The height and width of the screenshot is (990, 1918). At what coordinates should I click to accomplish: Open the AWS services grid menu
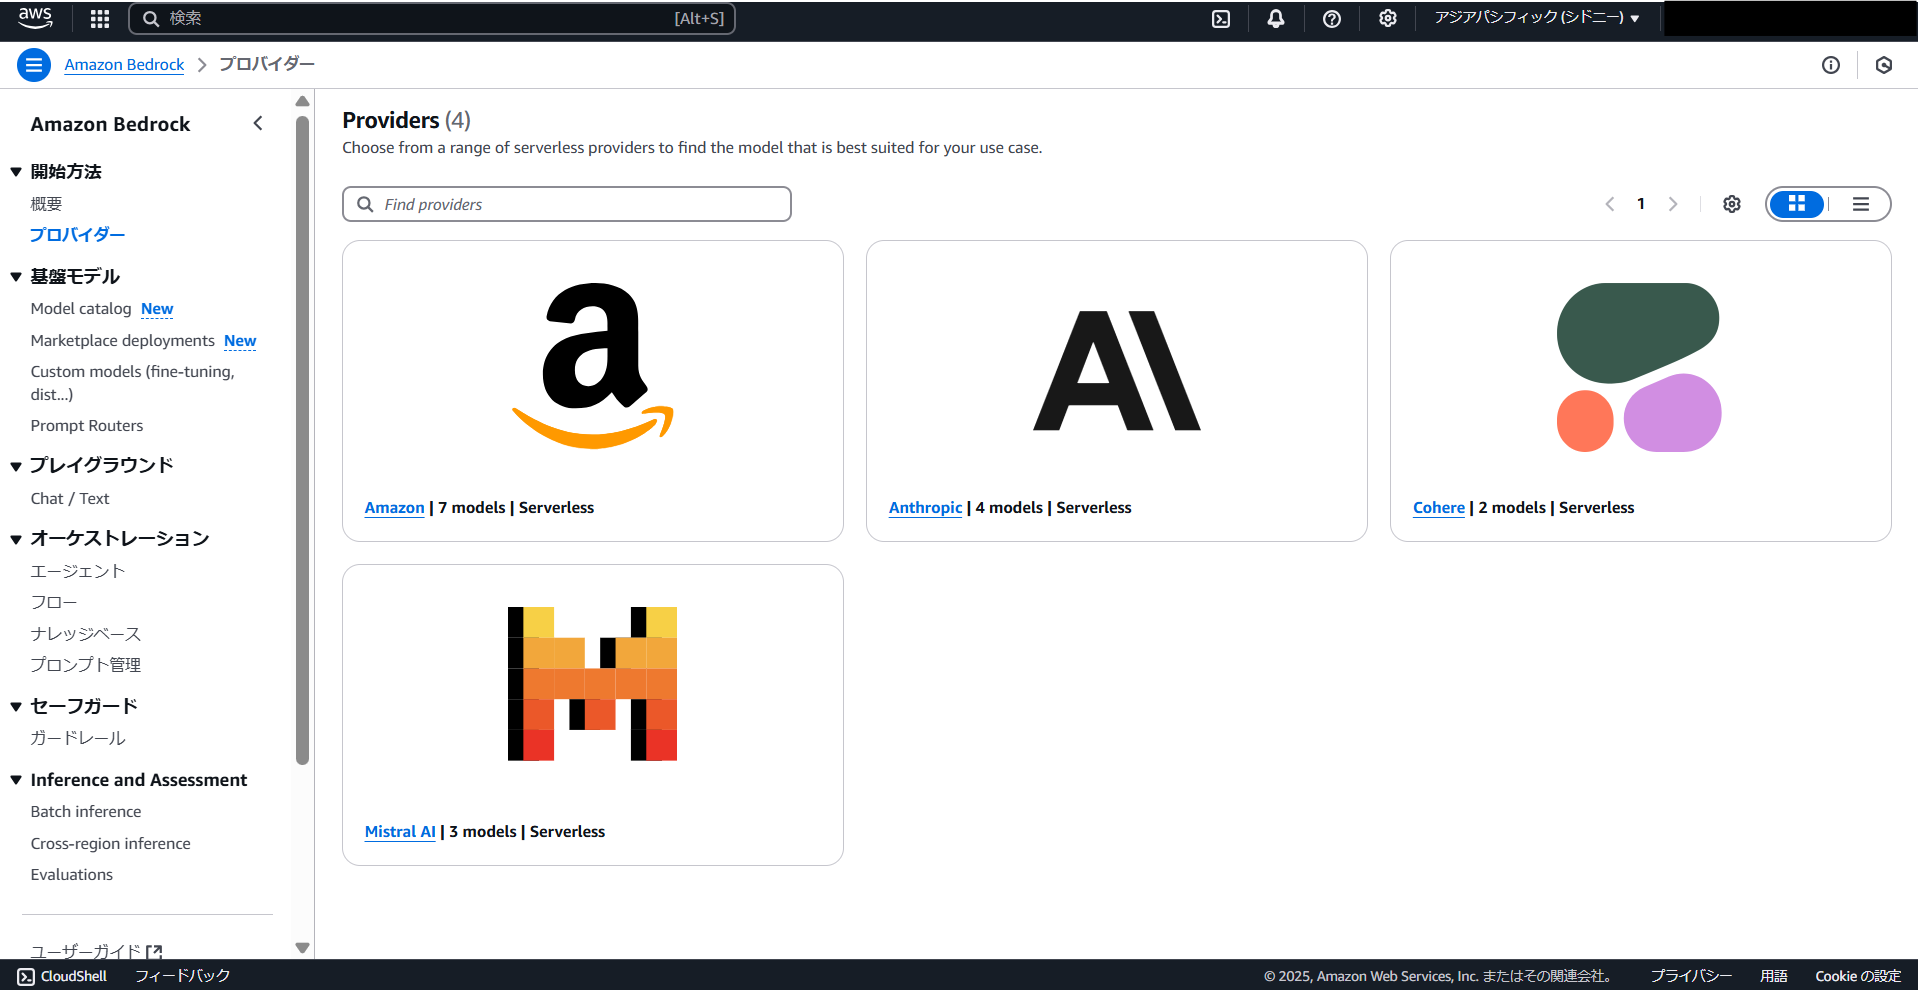pos(100,18)
